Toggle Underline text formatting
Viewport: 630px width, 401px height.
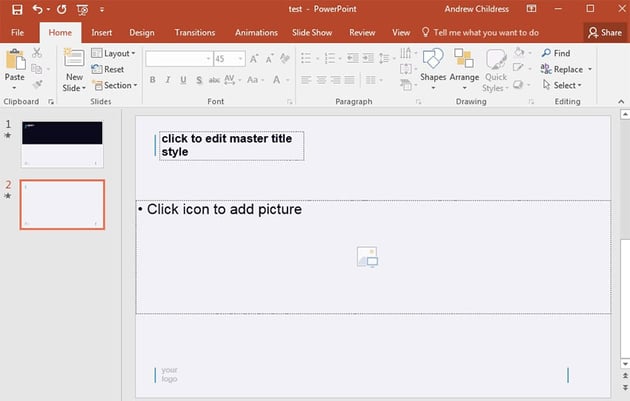pyautogui.click(x=182, y=80)
